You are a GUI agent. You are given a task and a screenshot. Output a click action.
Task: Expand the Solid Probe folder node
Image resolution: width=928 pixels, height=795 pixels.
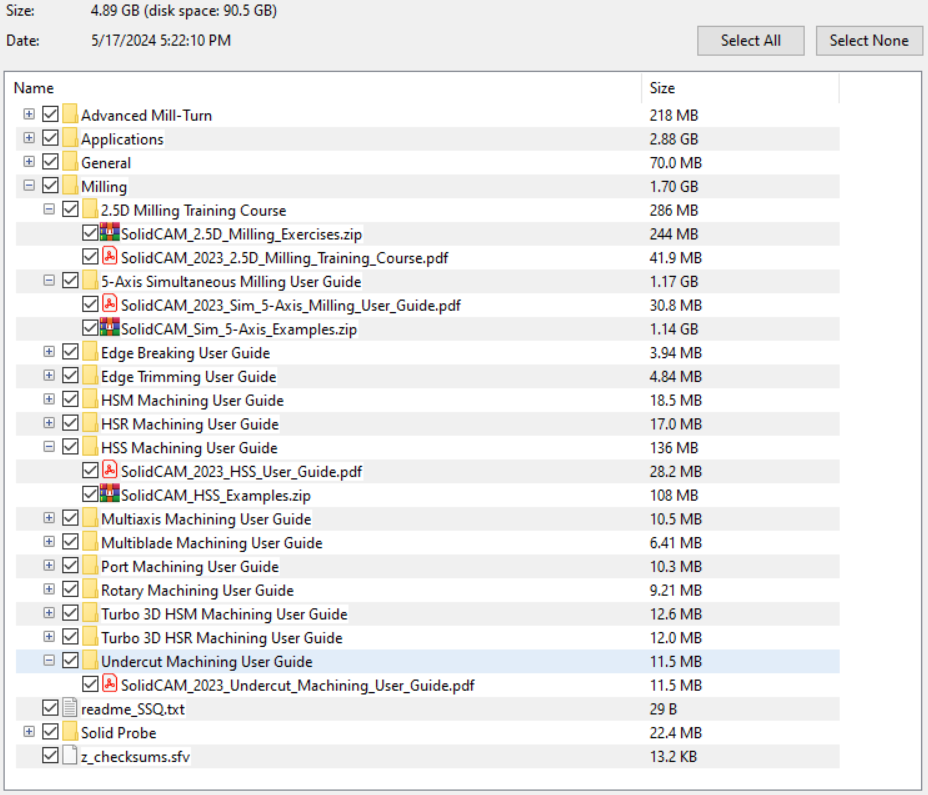29,732
